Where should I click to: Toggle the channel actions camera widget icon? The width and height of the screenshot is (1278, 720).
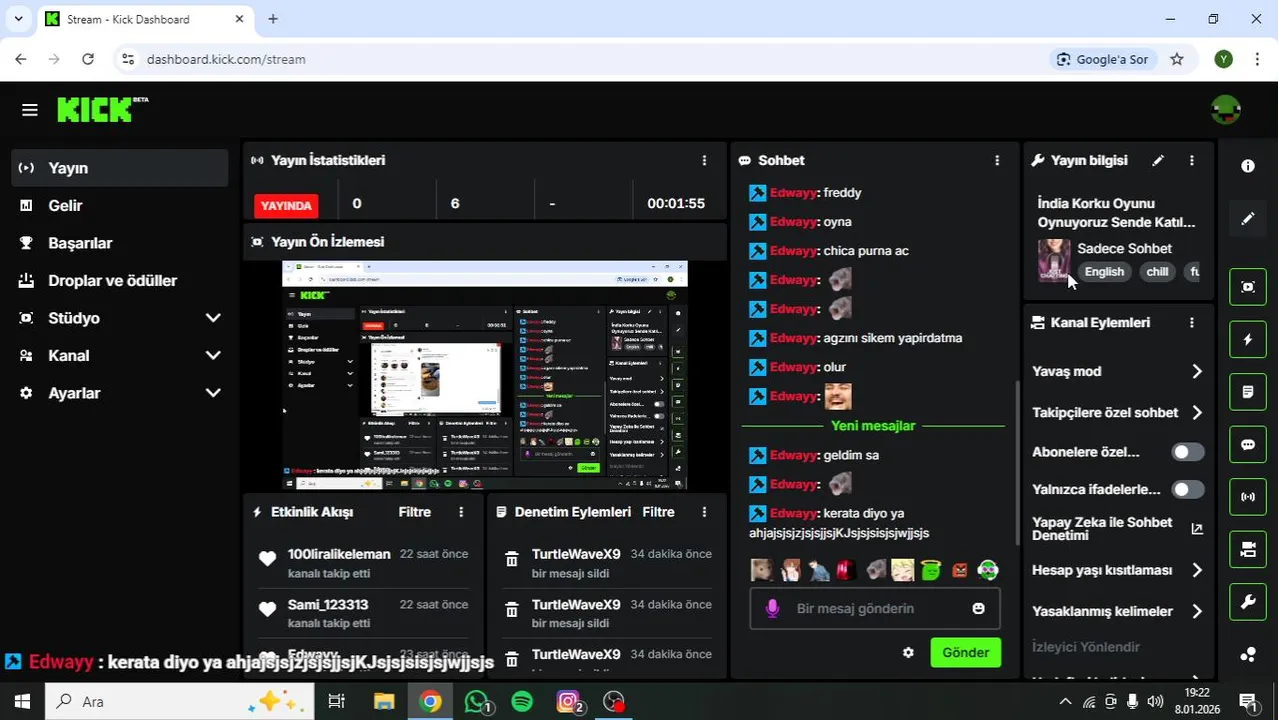[x=1248, y=549]
